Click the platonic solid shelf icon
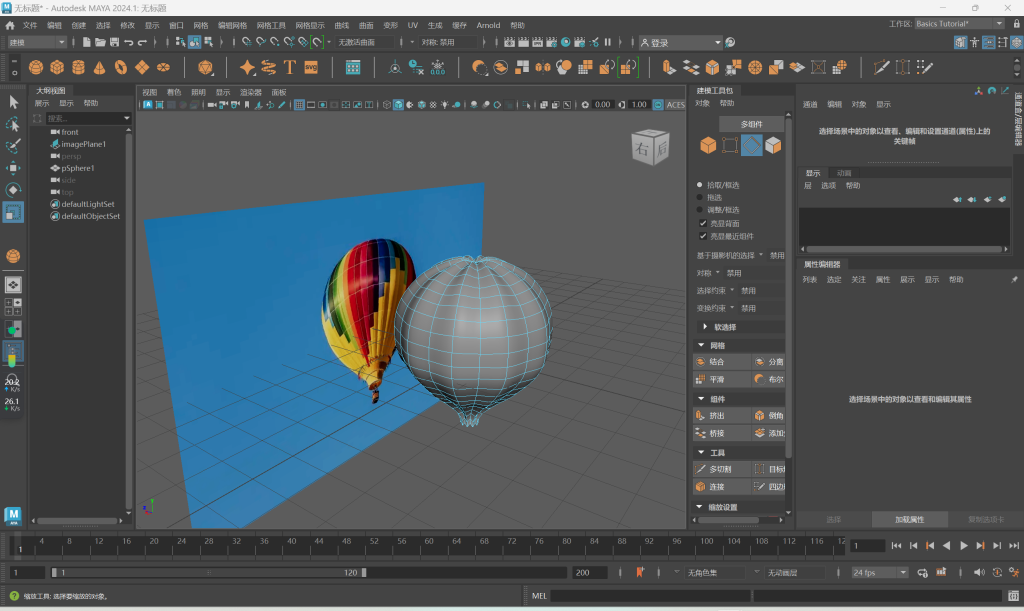 pyautogui.click(x=205, y=67)
